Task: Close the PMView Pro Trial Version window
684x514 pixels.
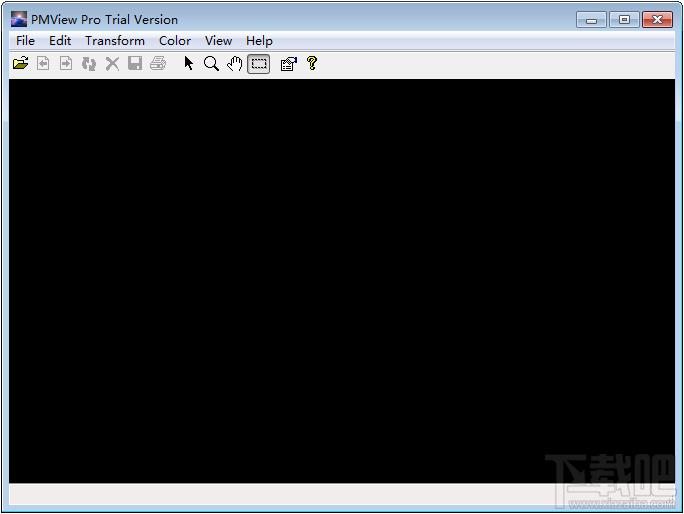Action: tap(657, 20)
